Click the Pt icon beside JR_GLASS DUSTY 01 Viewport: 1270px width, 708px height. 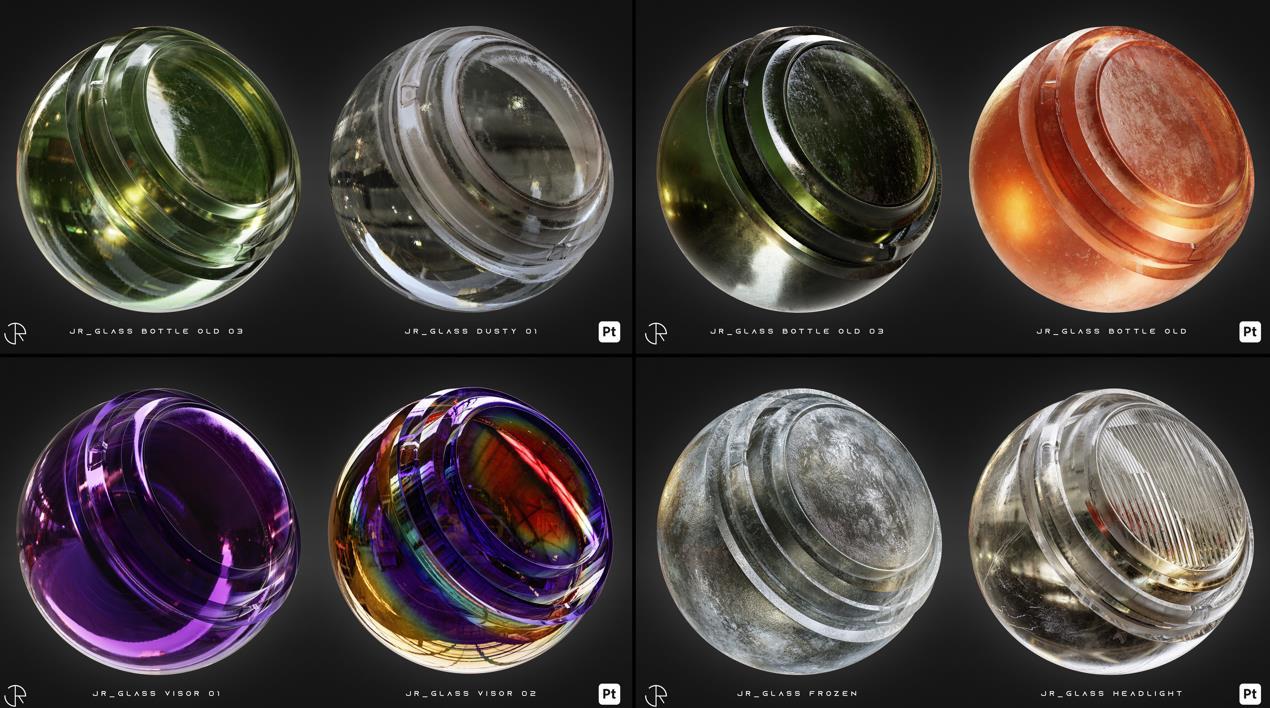pos(609,332)
